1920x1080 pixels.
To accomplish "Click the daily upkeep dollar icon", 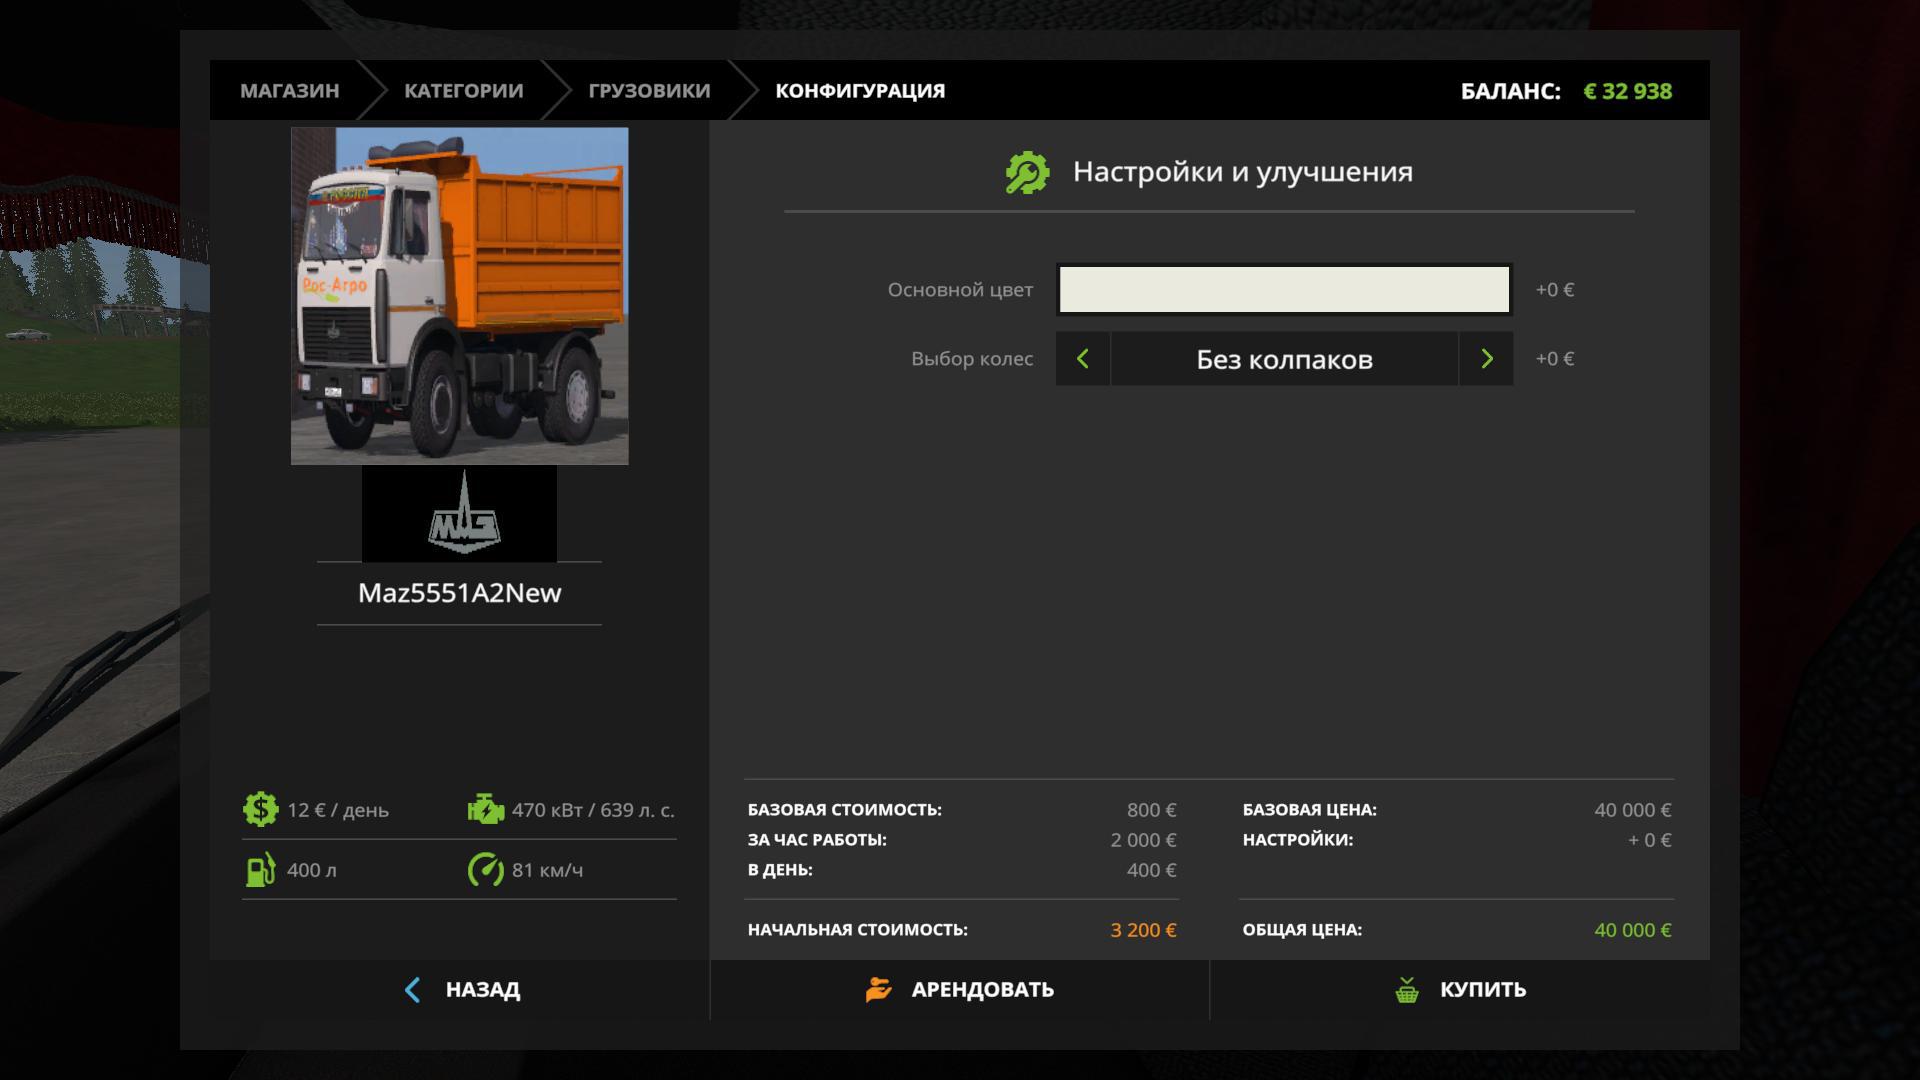I will point(260,809).
